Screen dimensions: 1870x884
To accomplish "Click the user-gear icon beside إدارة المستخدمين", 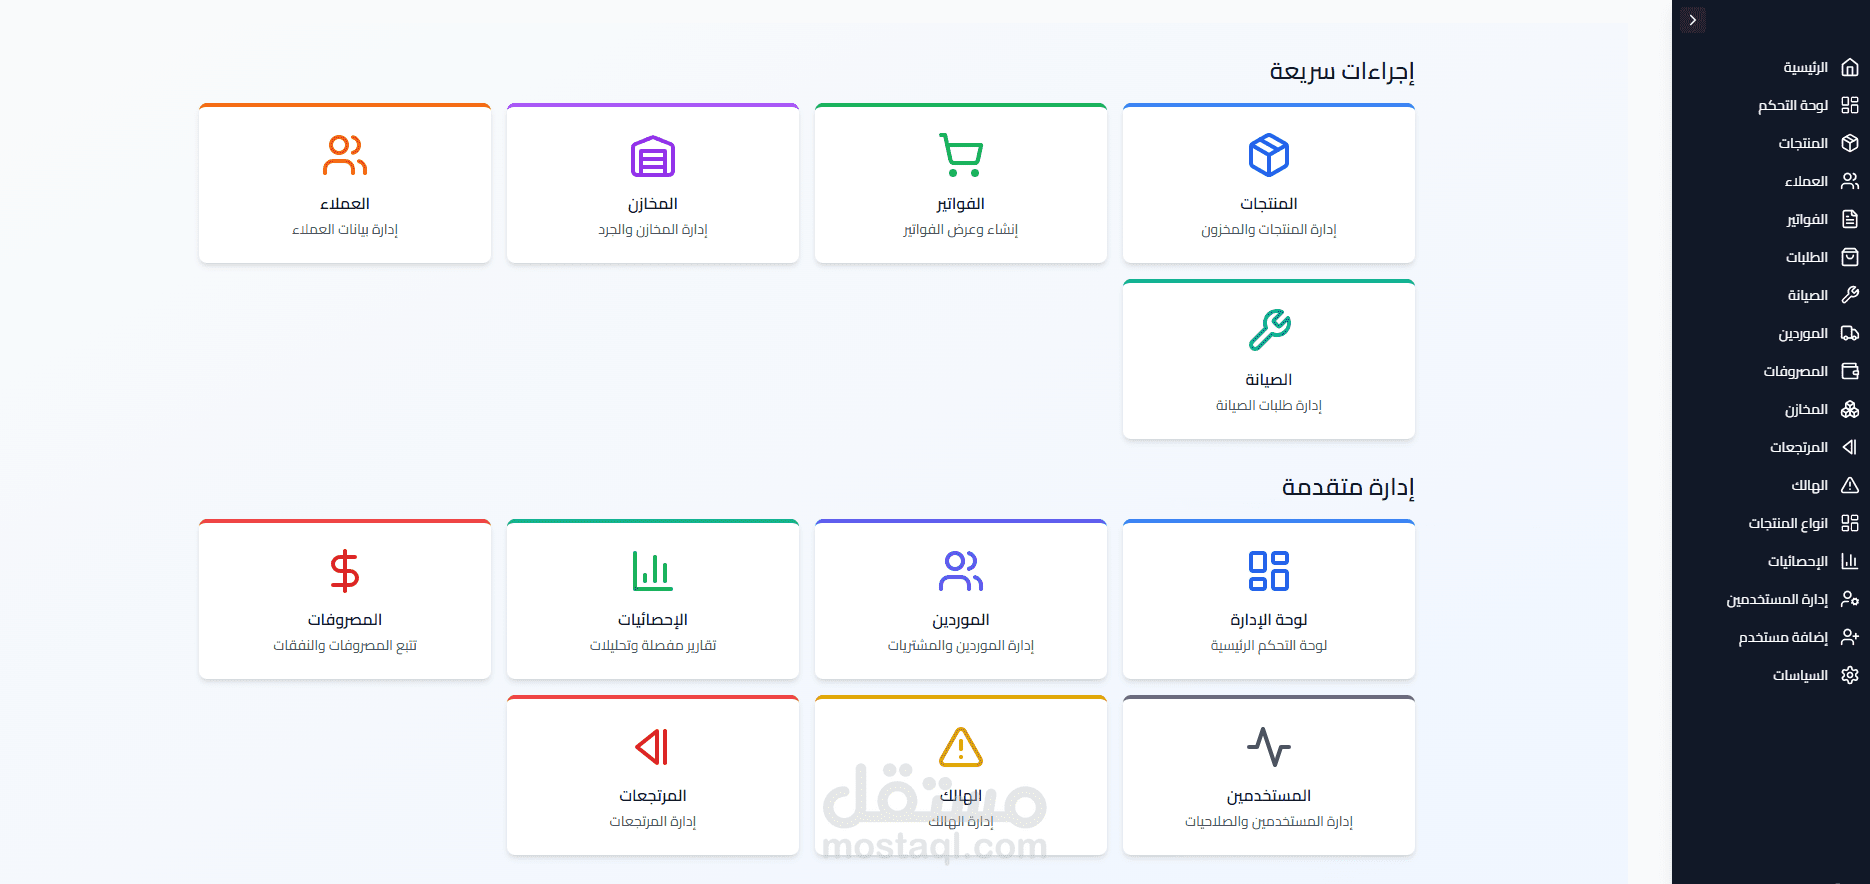I will (1850, 599).
